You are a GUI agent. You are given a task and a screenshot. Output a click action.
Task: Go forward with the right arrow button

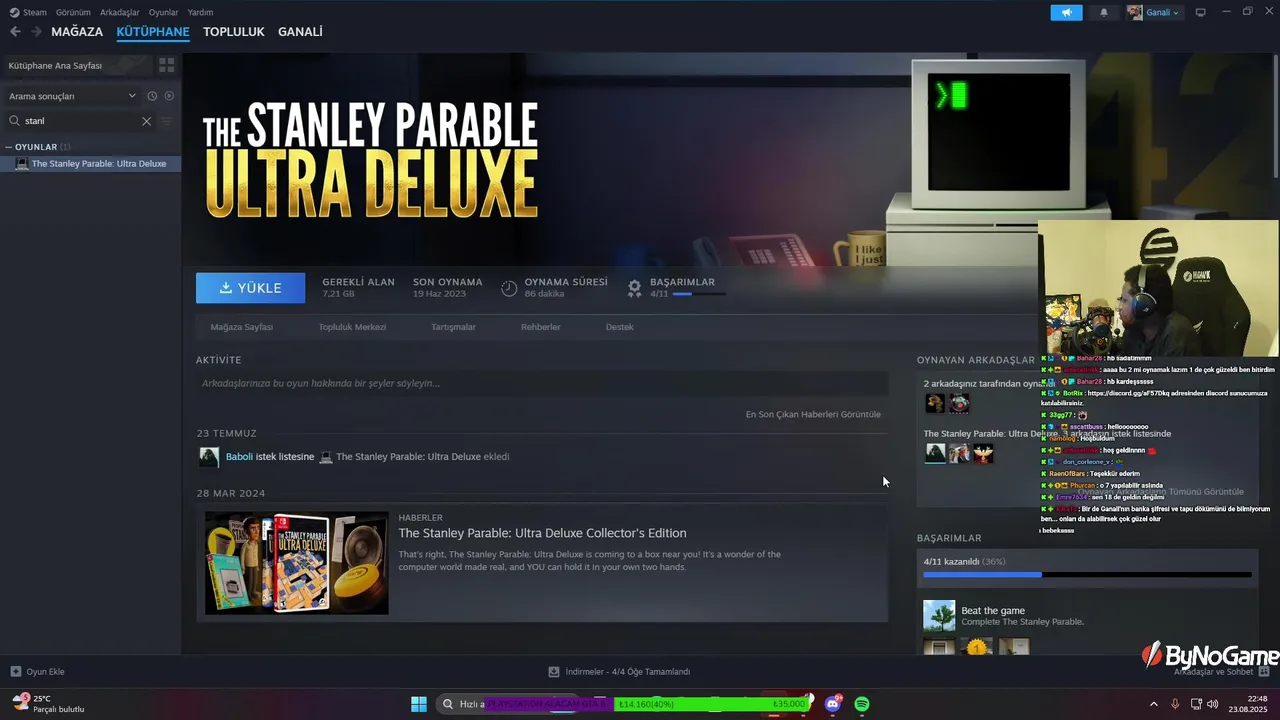pyautogui.click(x=36, y=32)
